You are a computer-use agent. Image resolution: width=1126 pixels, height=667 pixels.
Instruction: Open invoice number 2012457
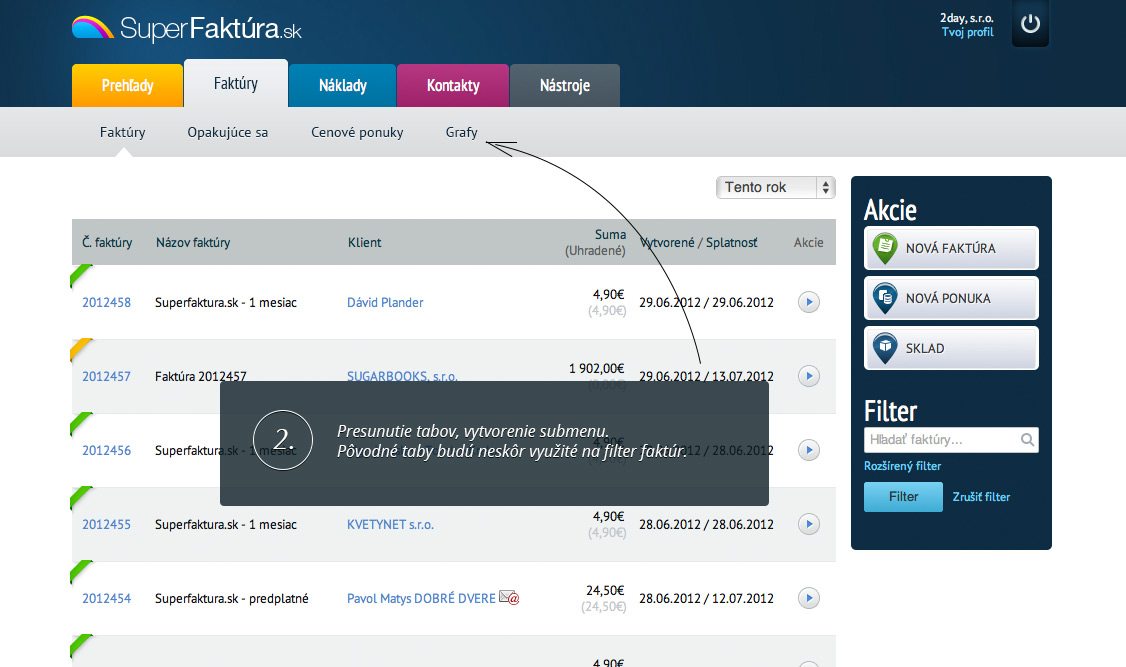point(106,376)
